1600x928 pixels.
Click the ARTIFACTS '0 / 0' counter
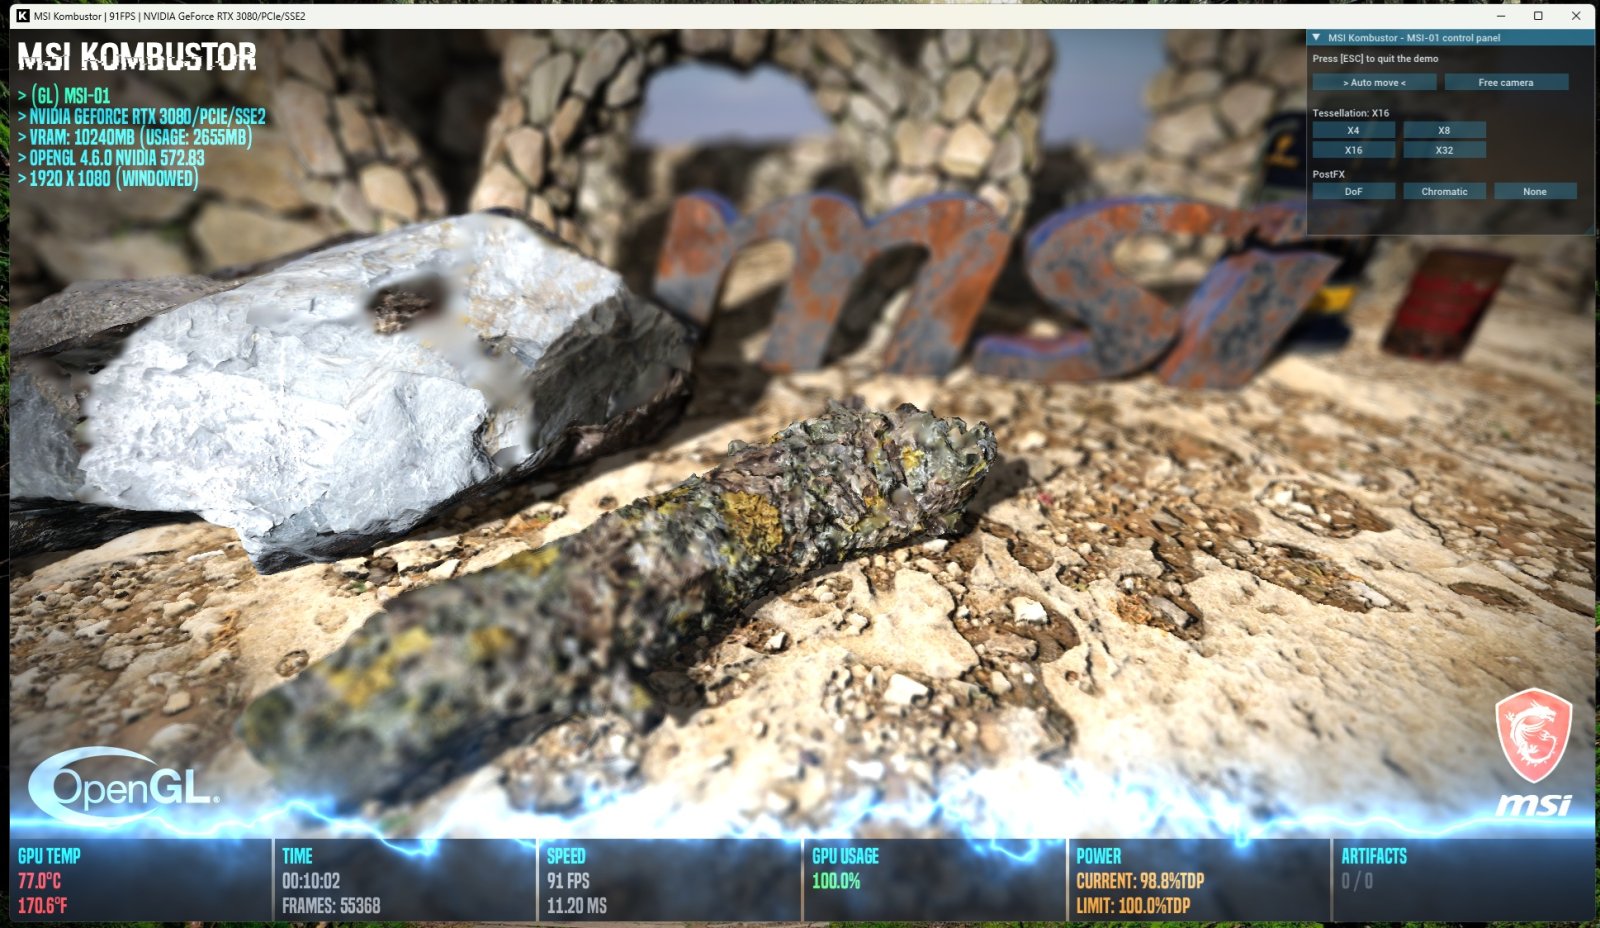pyautogui.click(x=1357, y=881)
